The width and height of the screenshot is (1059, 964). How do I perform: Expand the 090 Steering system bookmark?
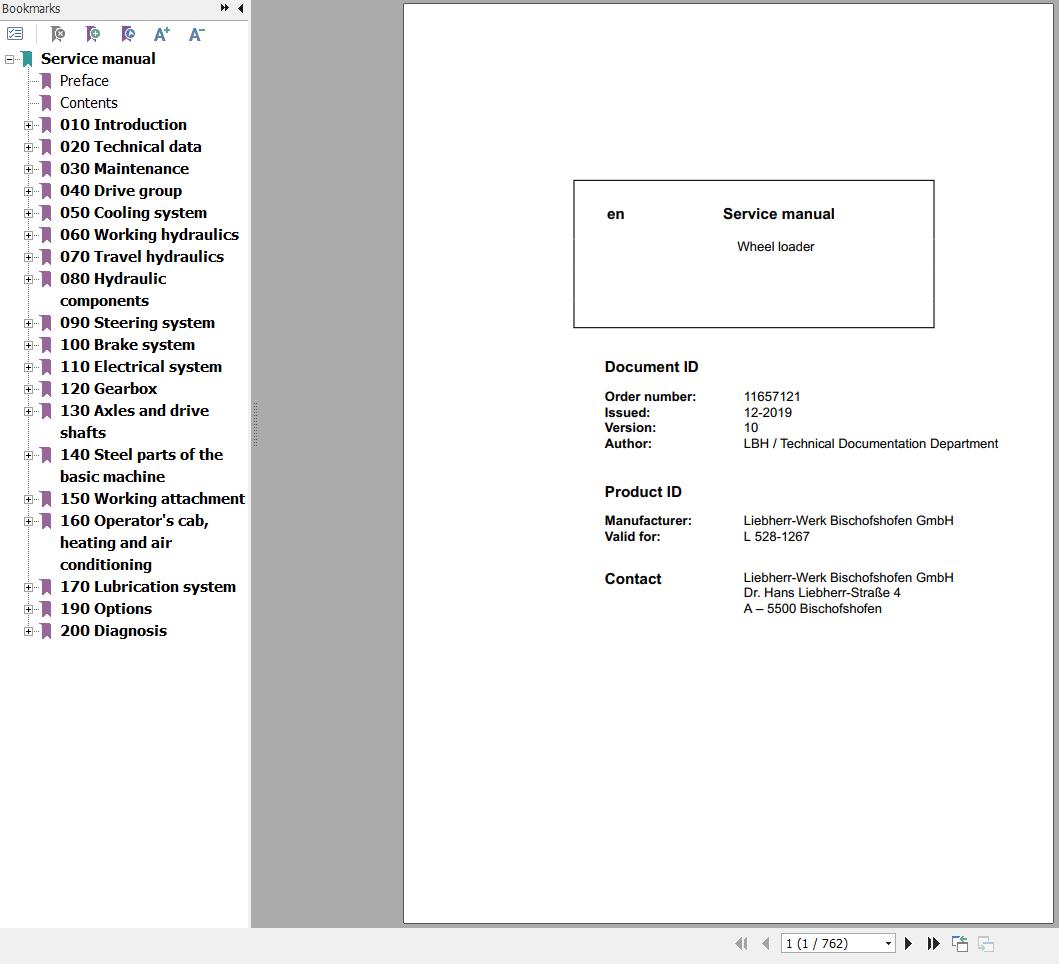(x=28, y=324)
